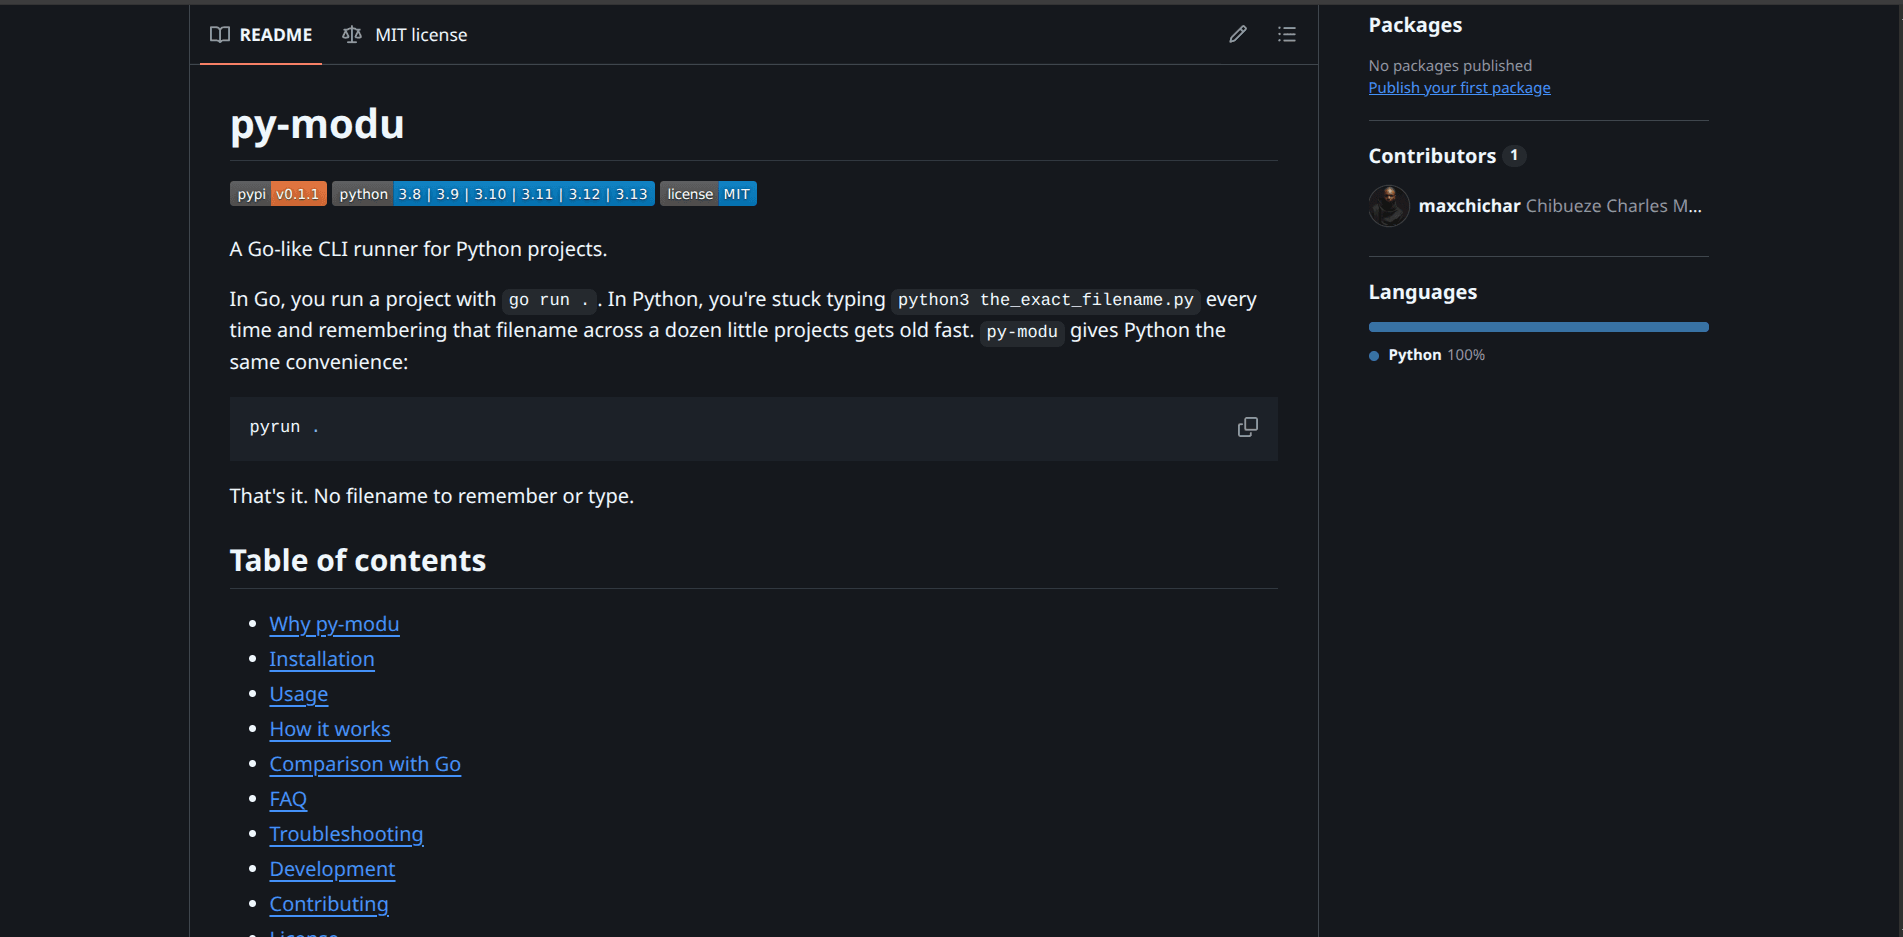Open the How it works link
Screen dimensions: 1903x937
click(330, 729)
